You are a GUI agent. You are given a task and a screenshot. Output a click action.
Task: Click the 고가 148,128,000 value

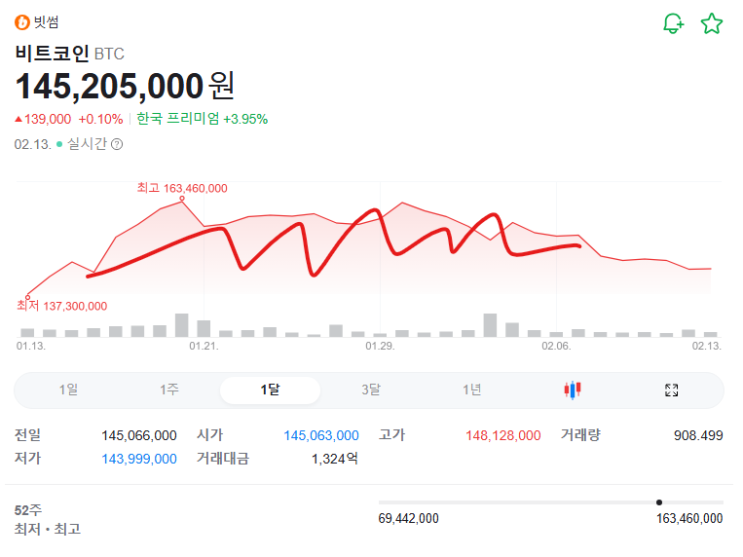(503, 435)
